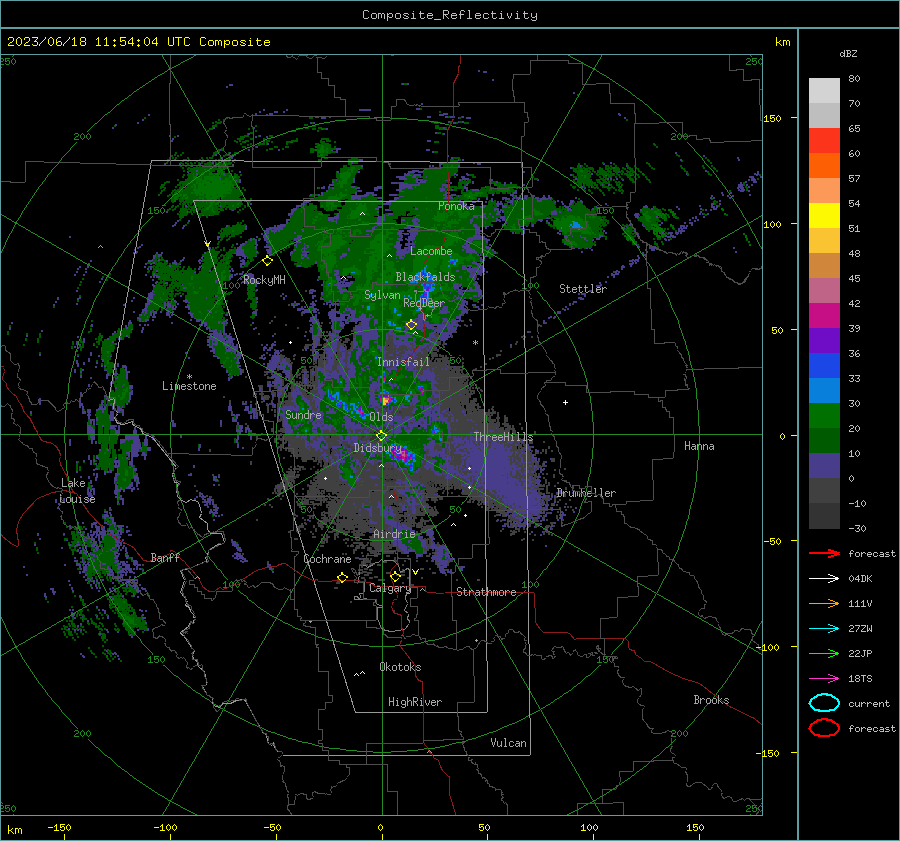Click the Okotoks label

[400, 667]
